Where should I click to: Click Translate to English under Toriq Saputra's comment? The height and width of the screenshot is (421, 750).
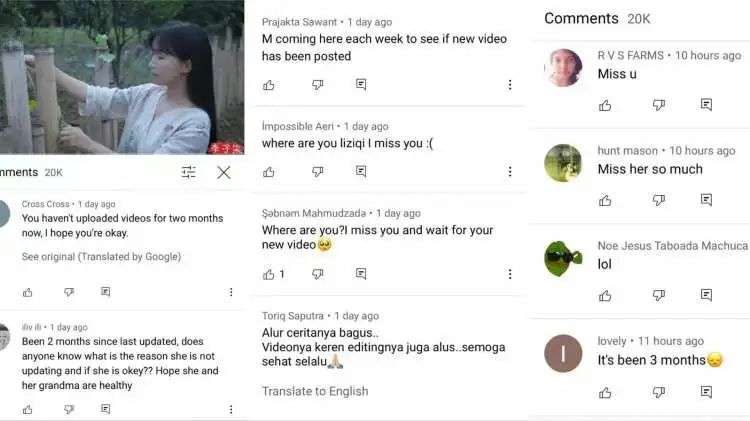[315, 391]
